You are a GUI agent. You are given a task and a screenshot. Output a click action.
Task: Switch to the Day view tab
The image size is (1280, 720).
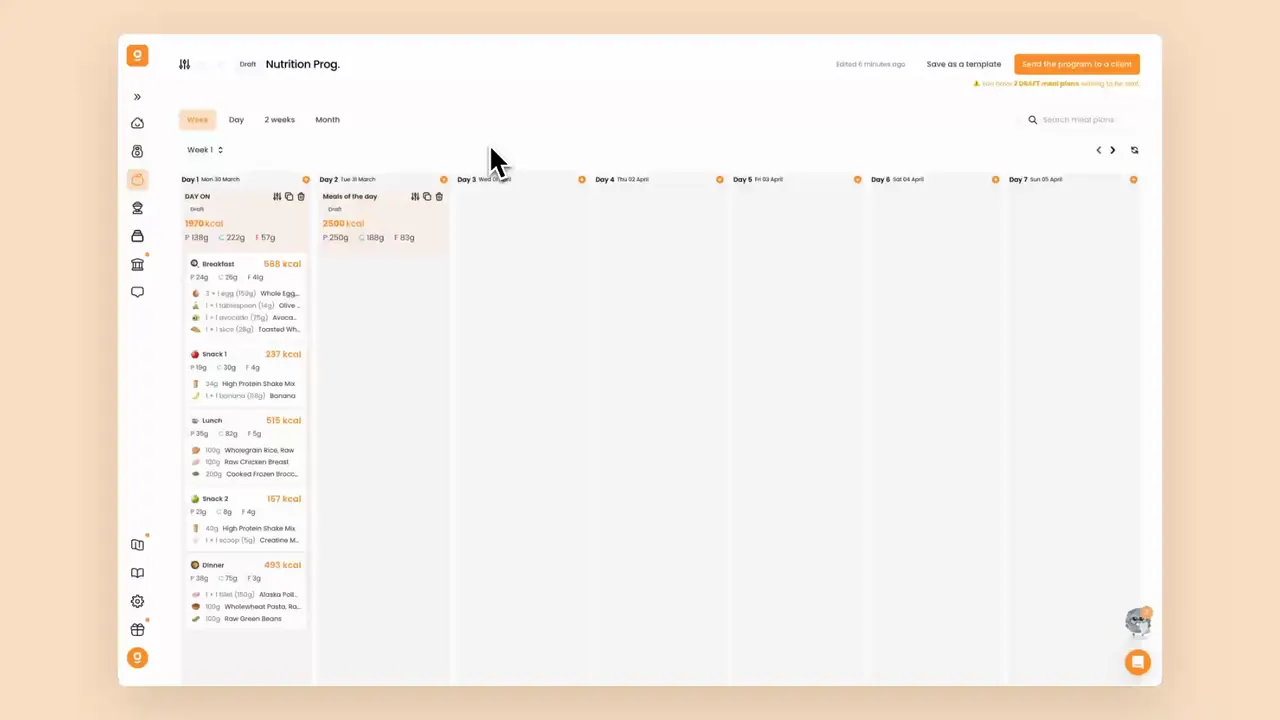click(x=236, y=120)
